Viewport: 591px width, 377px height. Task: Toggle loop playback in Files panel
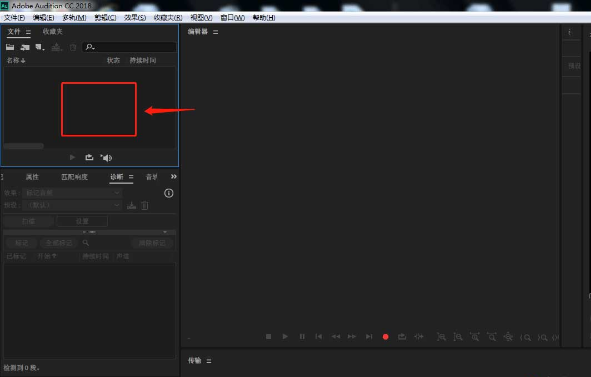[89, 157]
